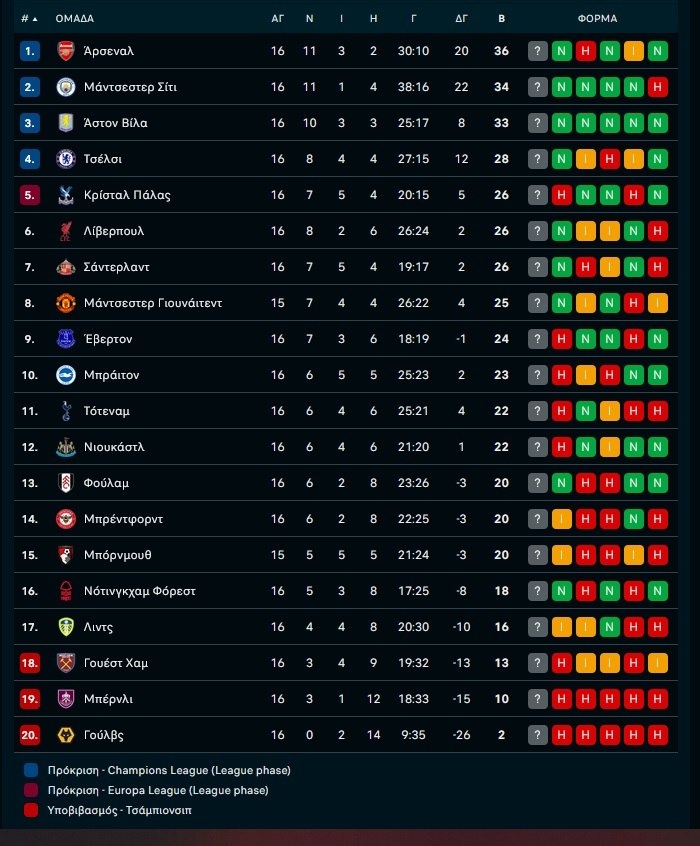Click the Aston Villa team logo
Image resolution: width=700 pixels, height=846 pixels.
(66, 123)
